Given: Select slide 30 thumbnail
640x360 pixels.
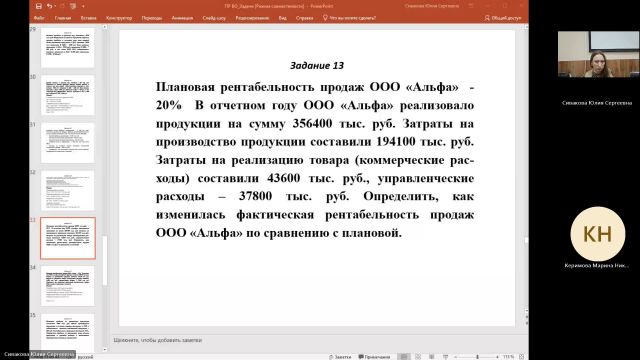Looking at the screenshot, I should pyautogui.click(x=68, y=95).
